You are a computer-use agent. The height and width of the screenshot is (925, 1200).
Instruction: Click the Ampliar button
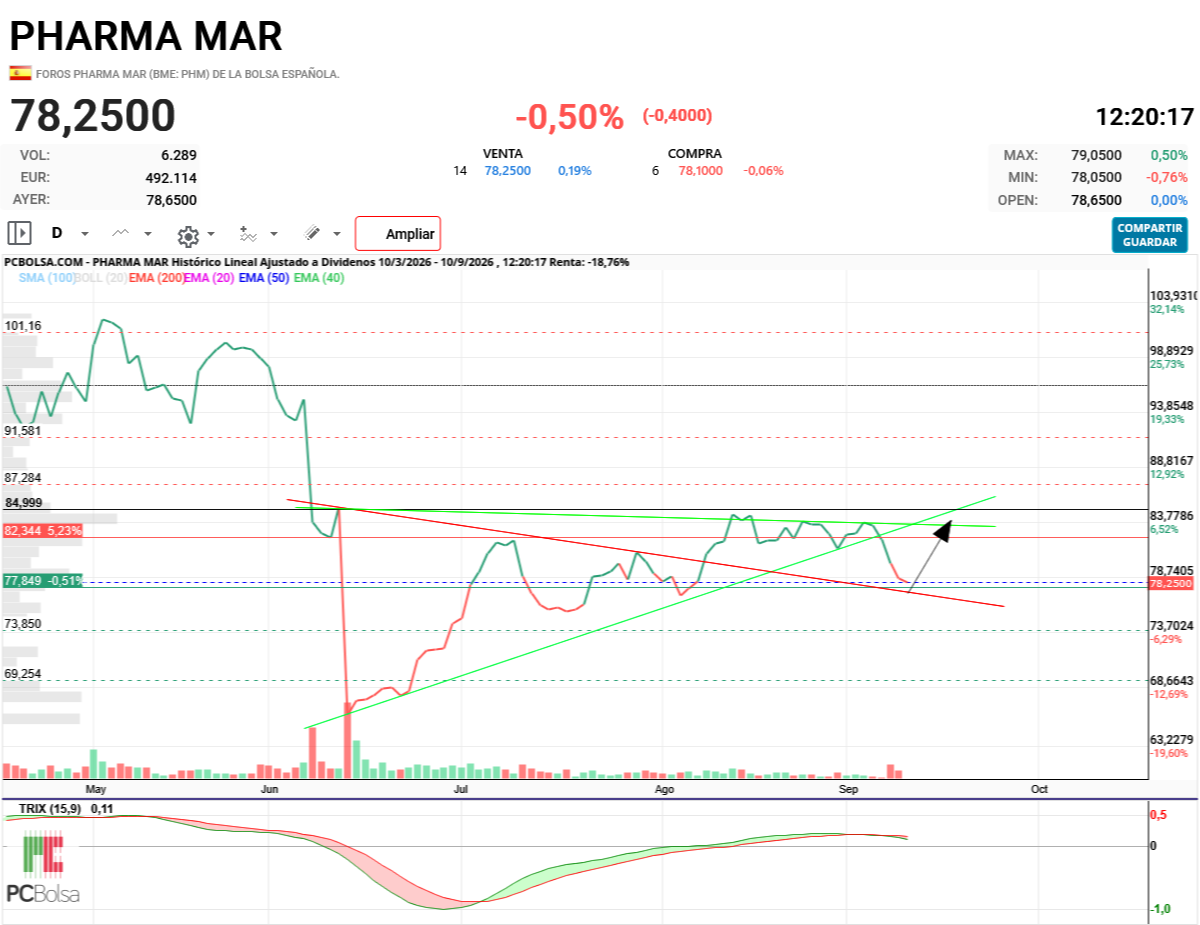coord(398,234)
